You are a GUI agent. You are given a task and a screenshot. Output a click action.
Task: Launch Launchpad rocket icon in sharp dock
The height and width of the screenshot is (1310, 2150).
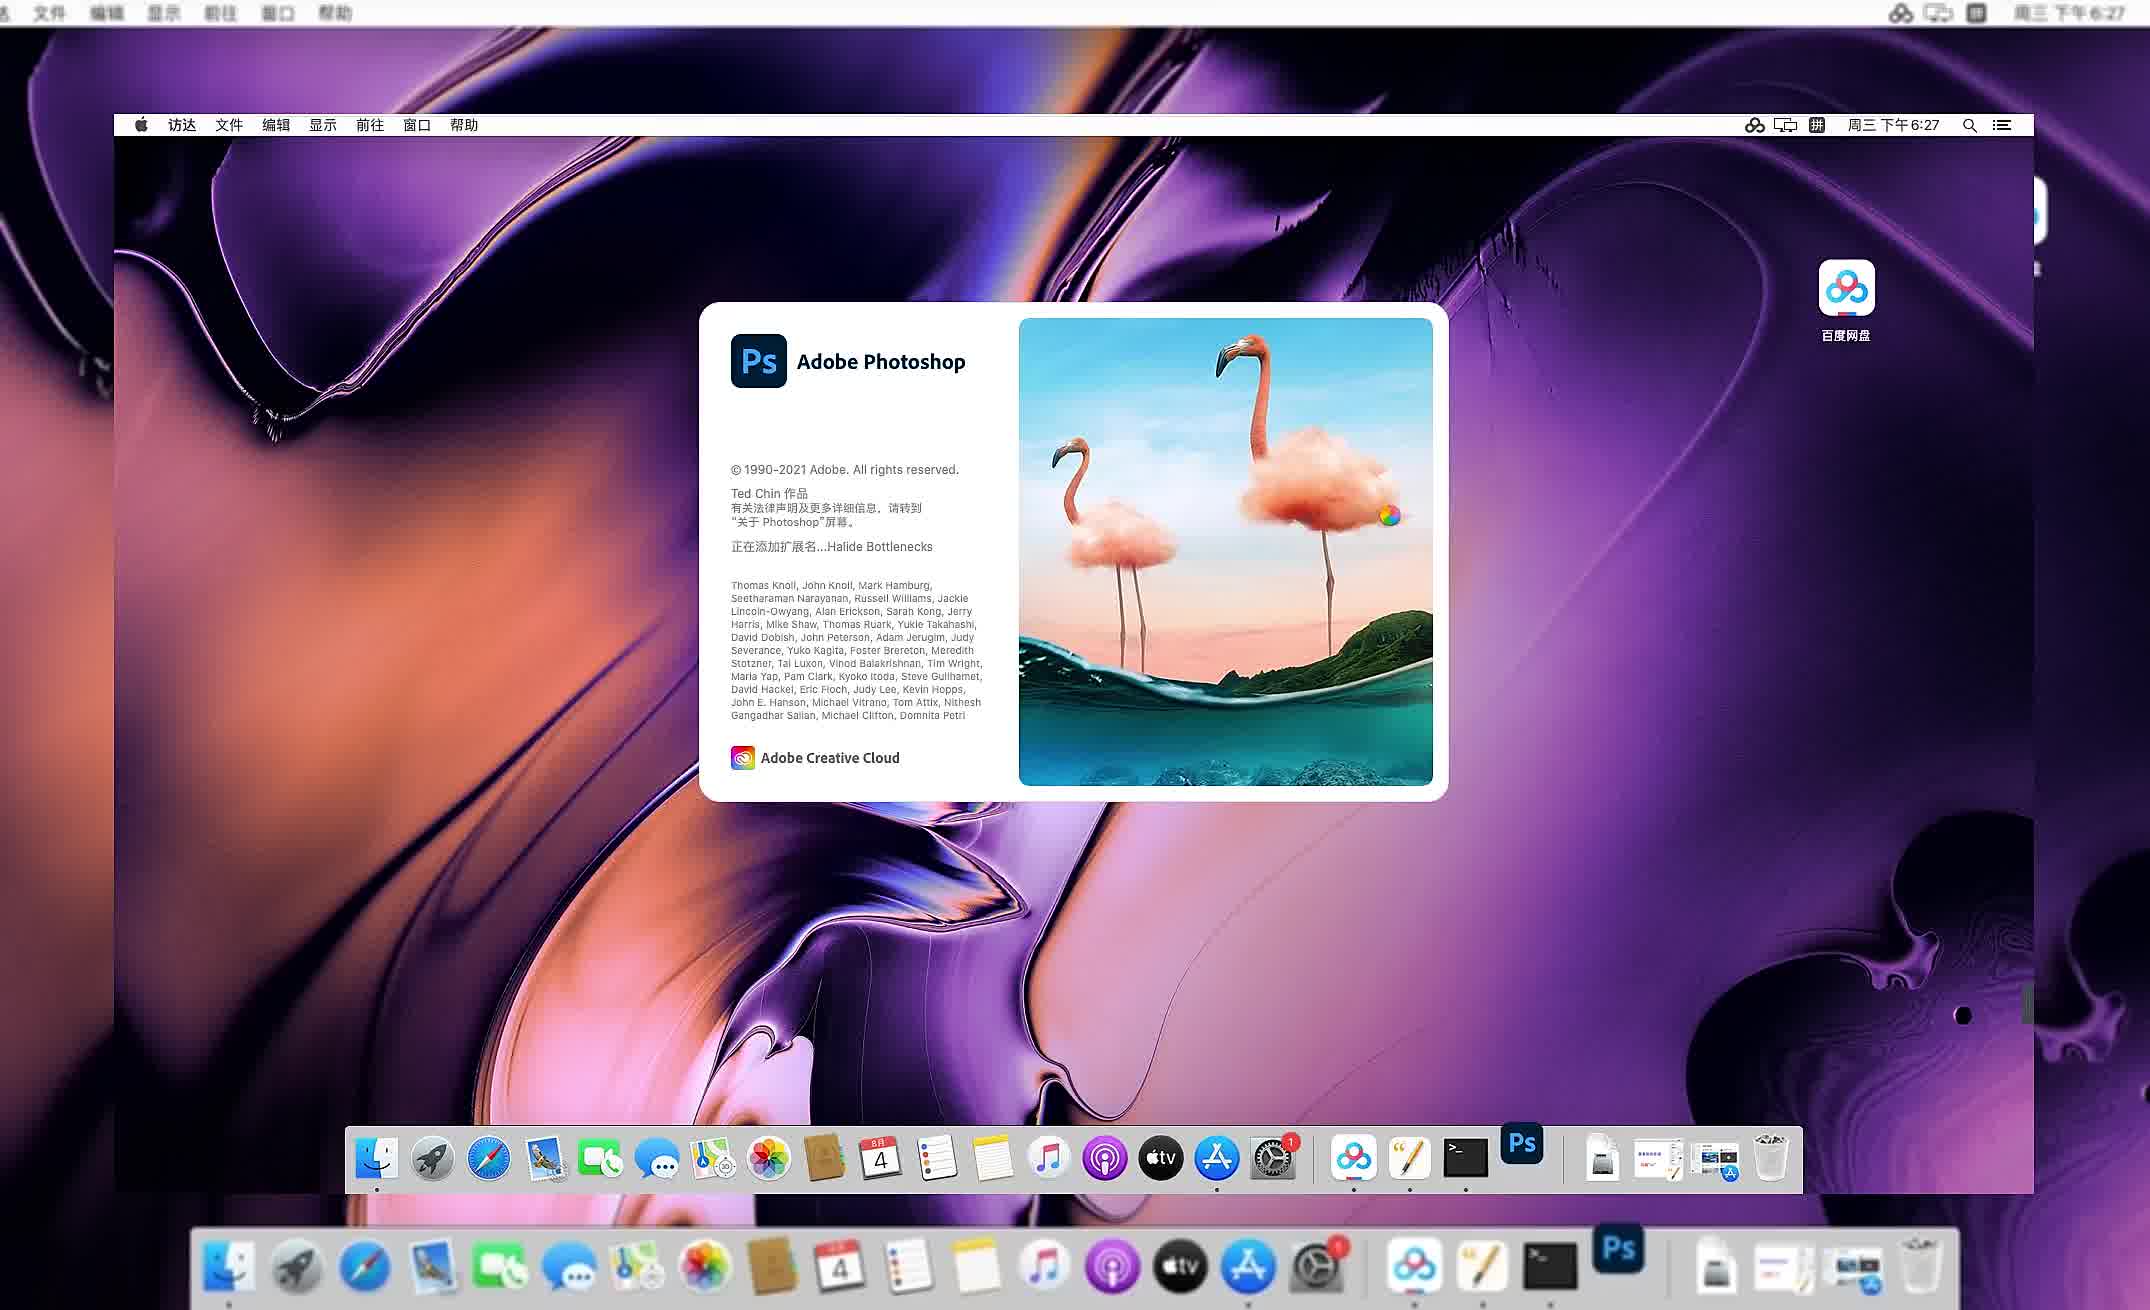[432, 1158]
